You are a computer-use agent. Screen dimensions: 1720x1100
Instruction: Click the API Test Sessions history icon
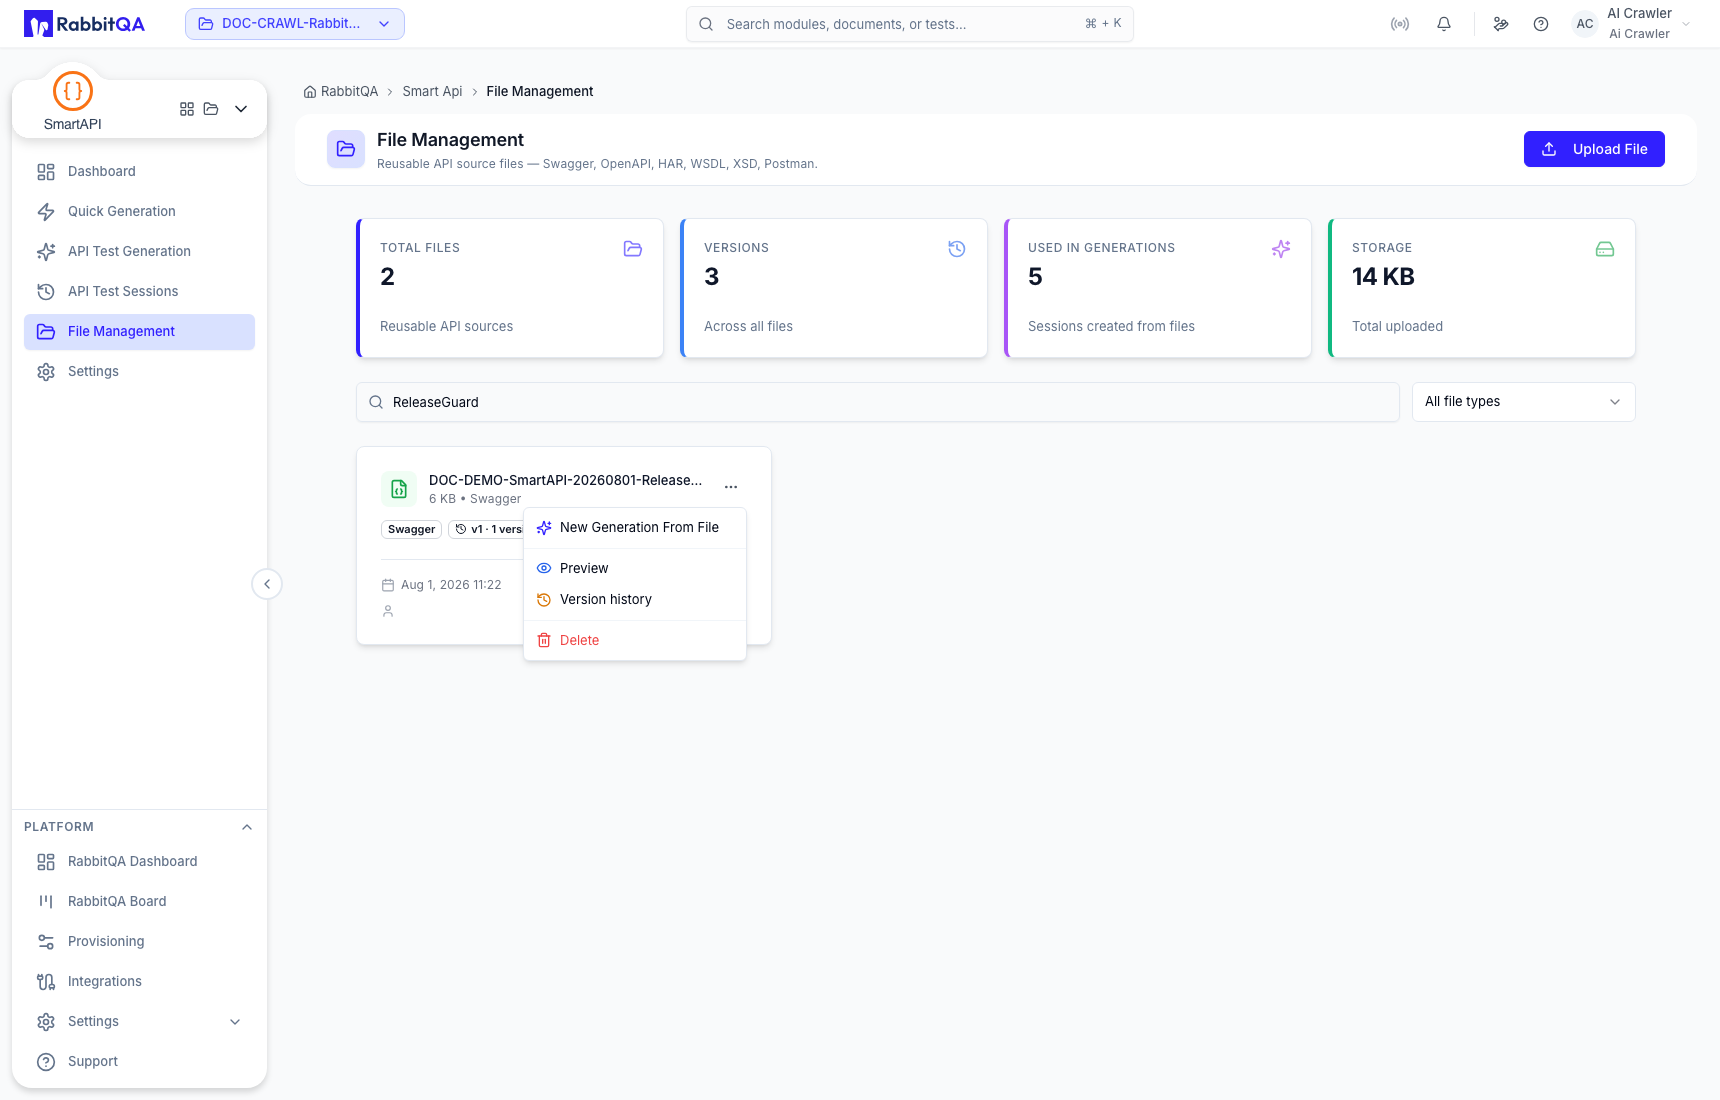tap(46, 292)
